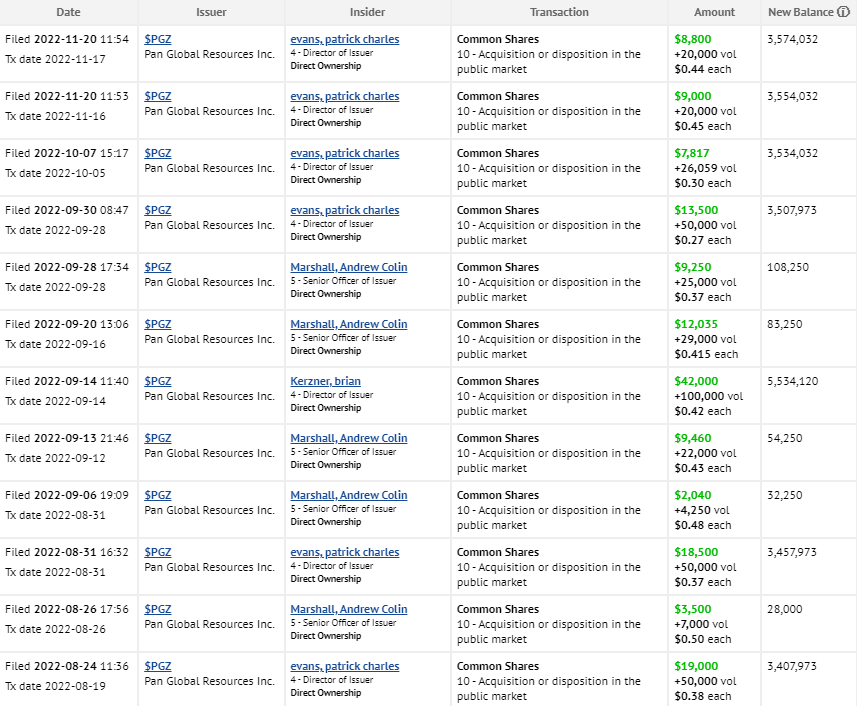Screen dimensions: 857x706
Task: Open Marshall, Andrew Colin filed 2022-09-28
Action: point(349,267)
